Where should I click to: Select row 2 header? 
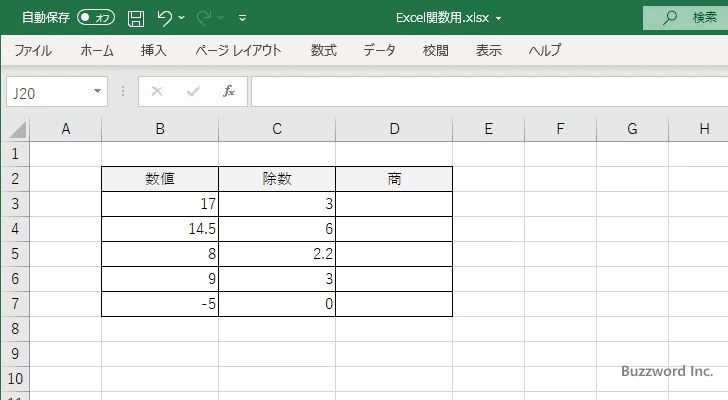pyautogui.click(x=15, y=179)
